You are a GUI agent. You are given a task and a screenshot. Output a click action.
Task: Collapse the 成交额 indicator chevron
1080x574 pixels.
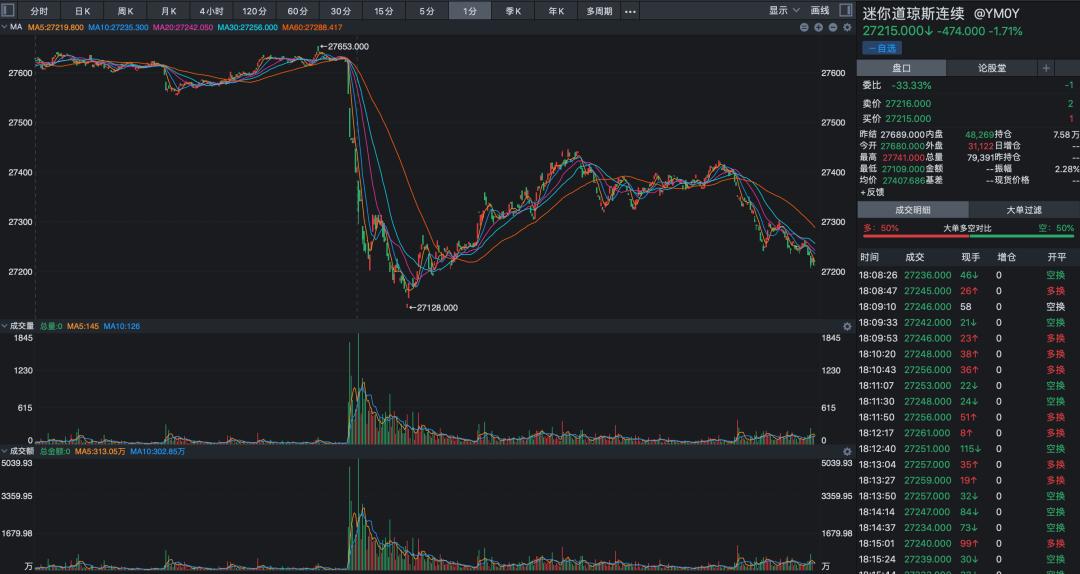(x=4, y=451)
